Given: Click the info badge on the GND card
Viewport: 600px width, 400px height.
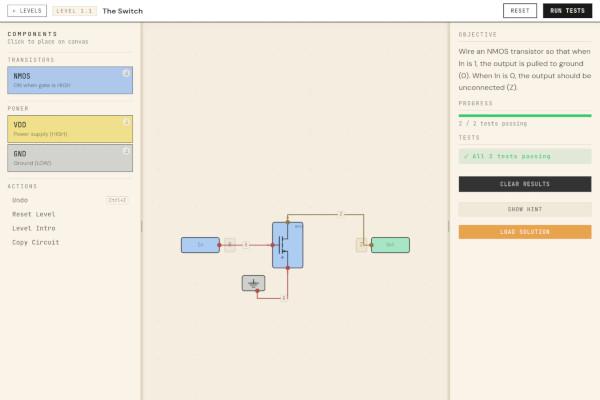Looking at the screenshot, I should pos(126,151).
